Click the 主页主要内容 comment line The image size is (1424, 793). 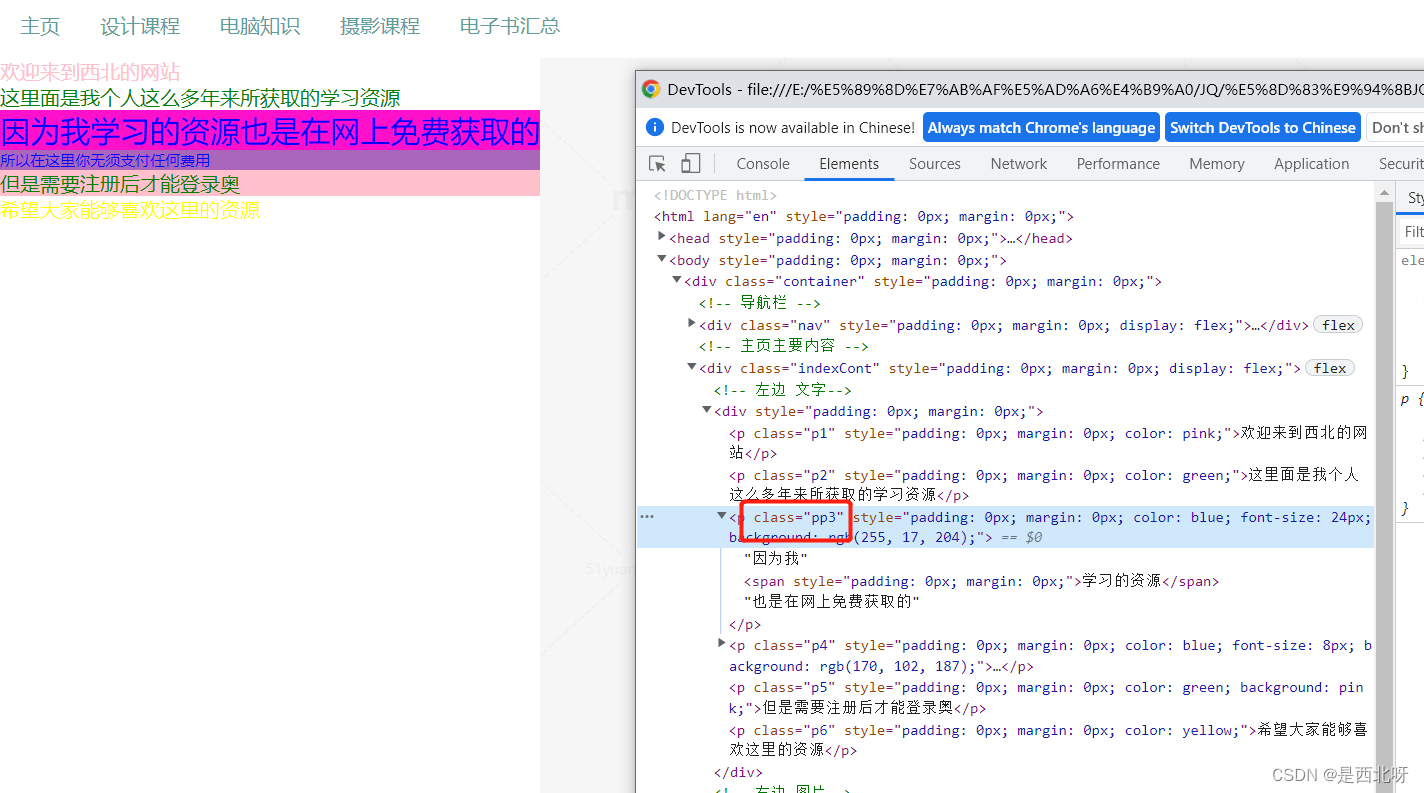[784, 346]
